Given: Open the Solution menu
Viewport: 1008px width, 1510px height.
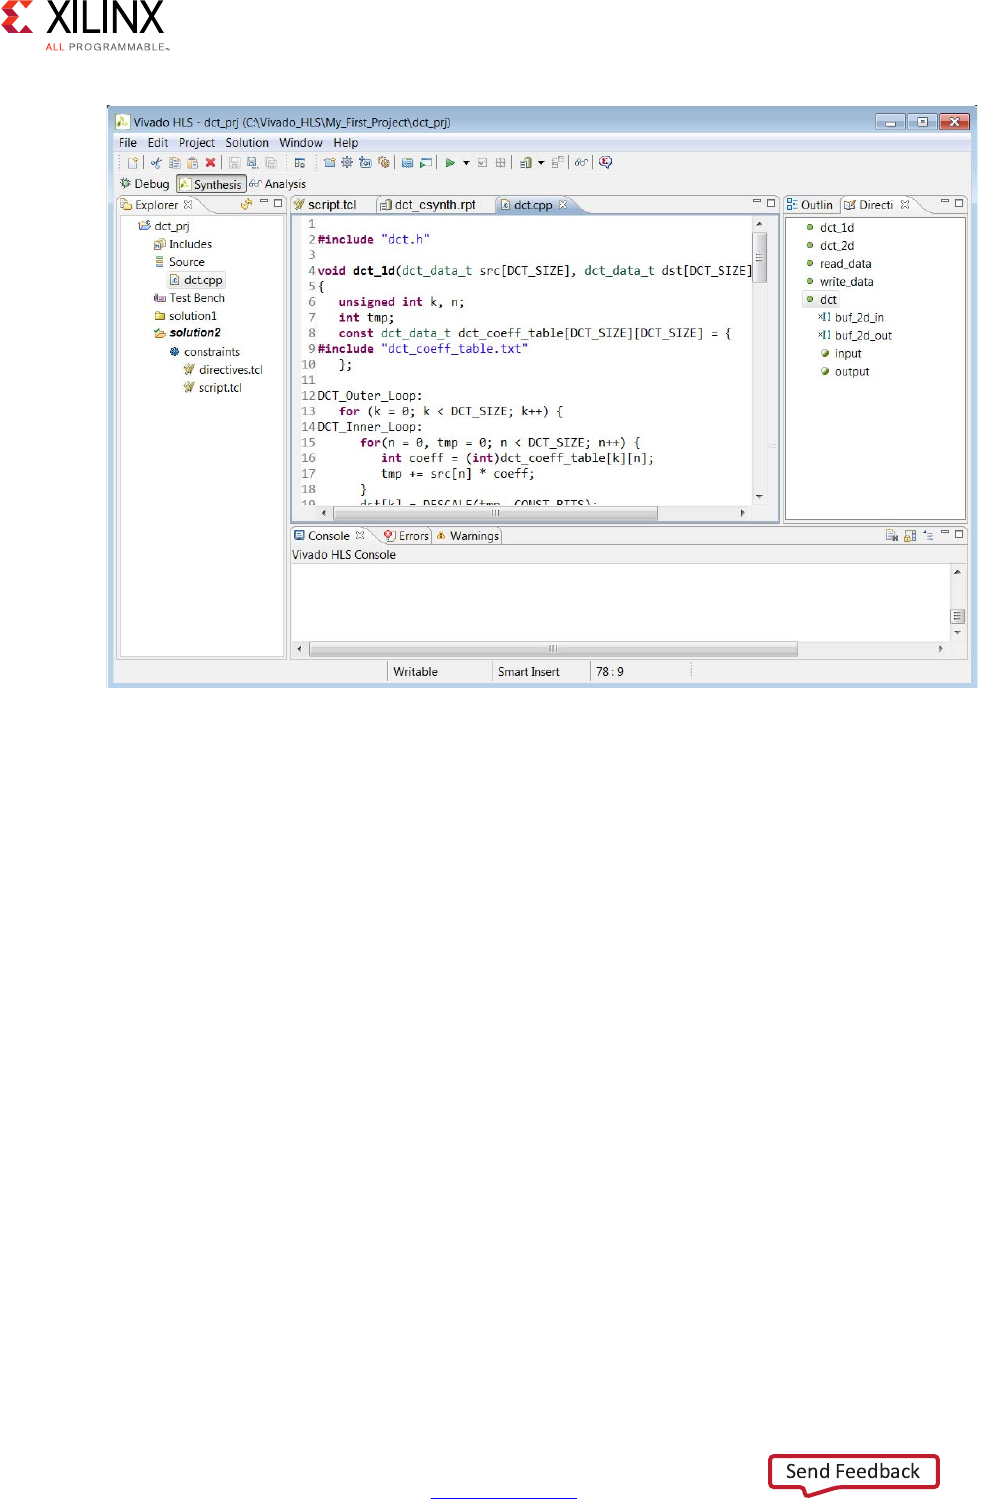Looking at the screenshot, I should [247, 143].
